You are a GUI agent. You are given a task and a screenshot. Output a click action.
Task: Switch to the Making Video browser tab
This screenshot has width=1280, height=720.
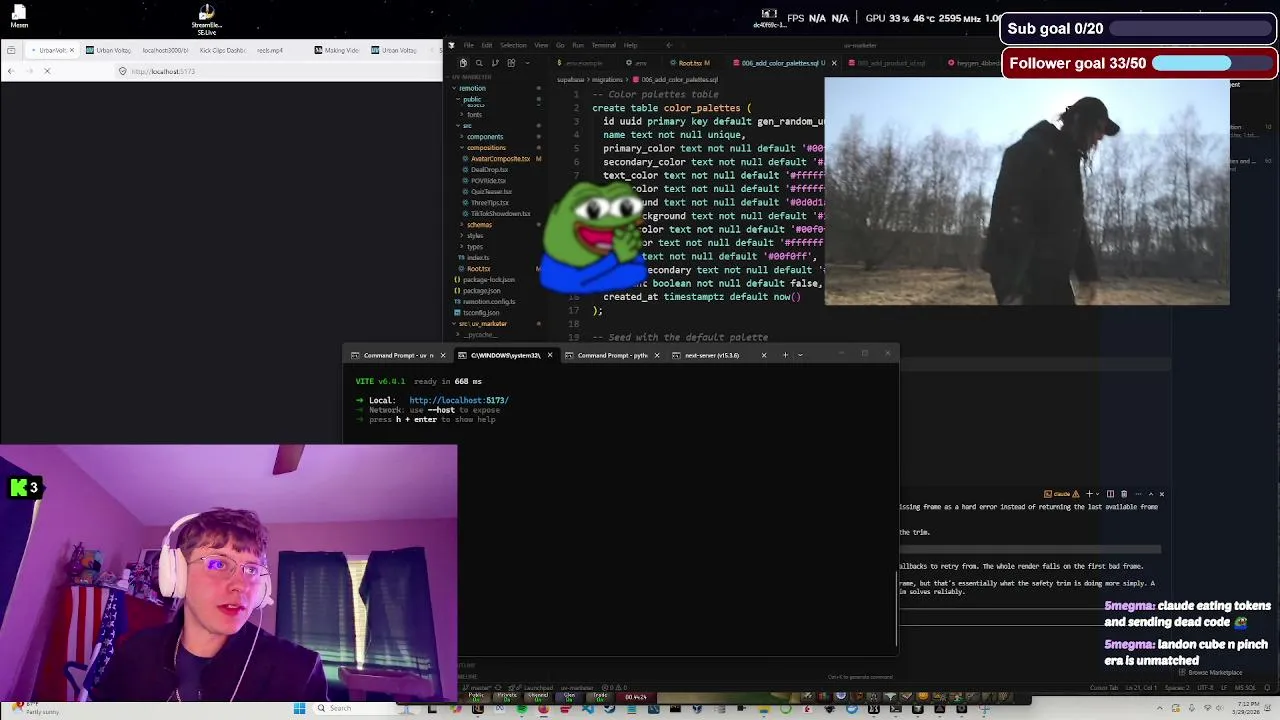(337, 50)
